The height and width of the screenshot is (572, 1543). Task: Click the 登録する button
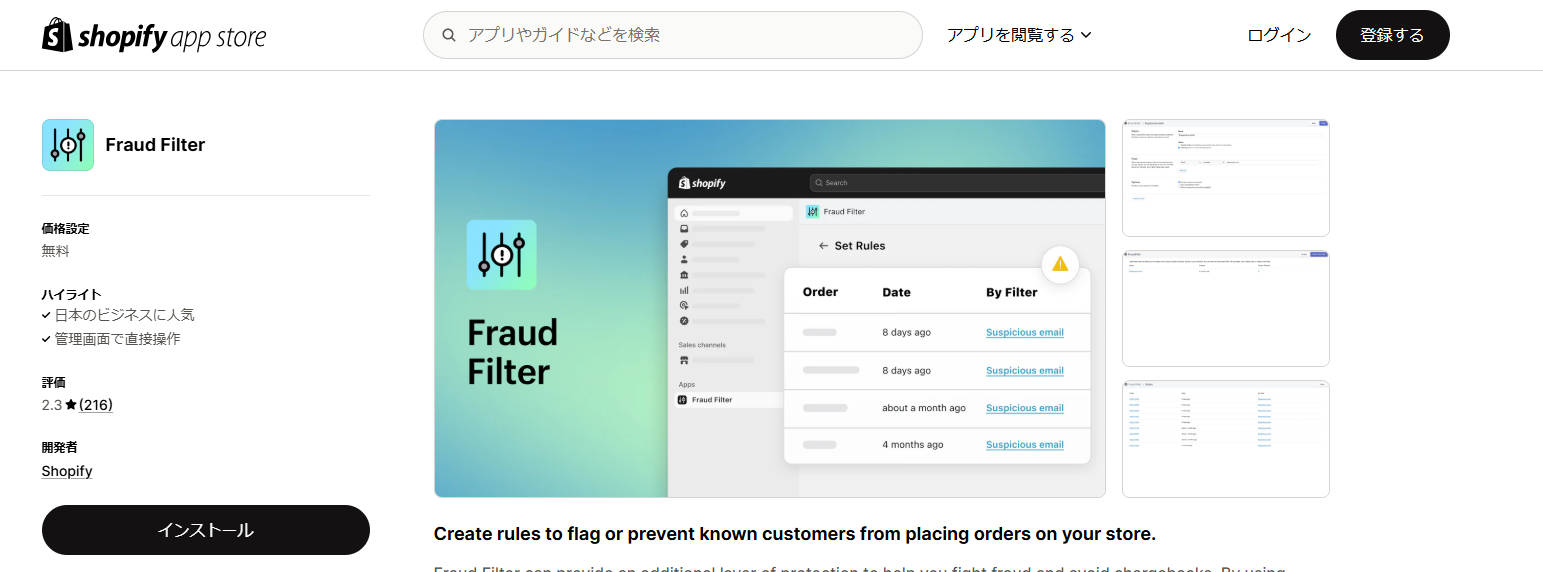1392,35
